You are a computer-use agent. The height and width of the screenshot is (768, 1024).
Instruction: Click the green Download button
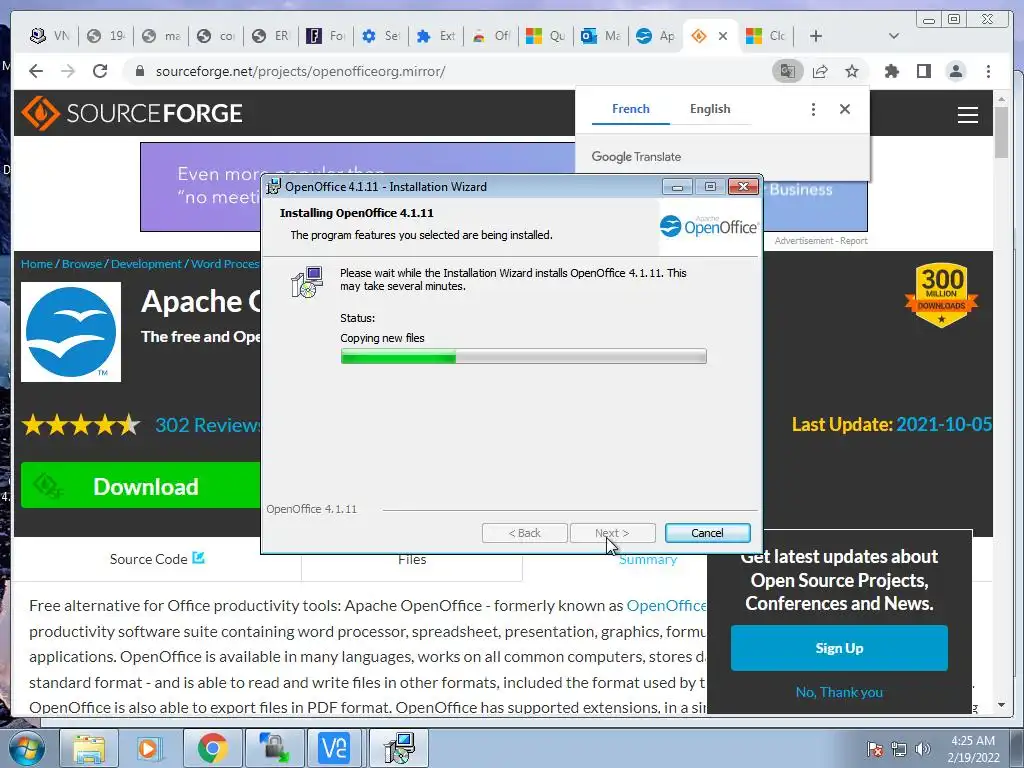coord(140,485)
